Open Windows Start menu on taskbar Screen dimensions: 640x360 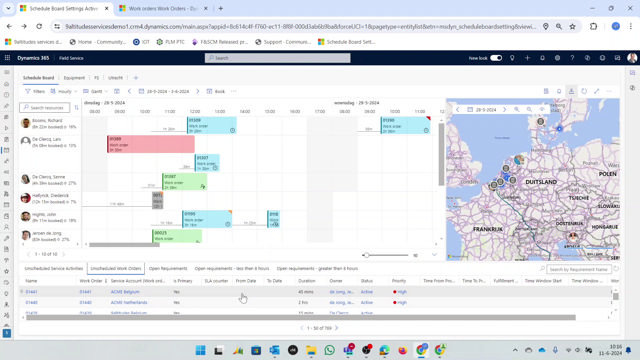[x=200, y=350]
